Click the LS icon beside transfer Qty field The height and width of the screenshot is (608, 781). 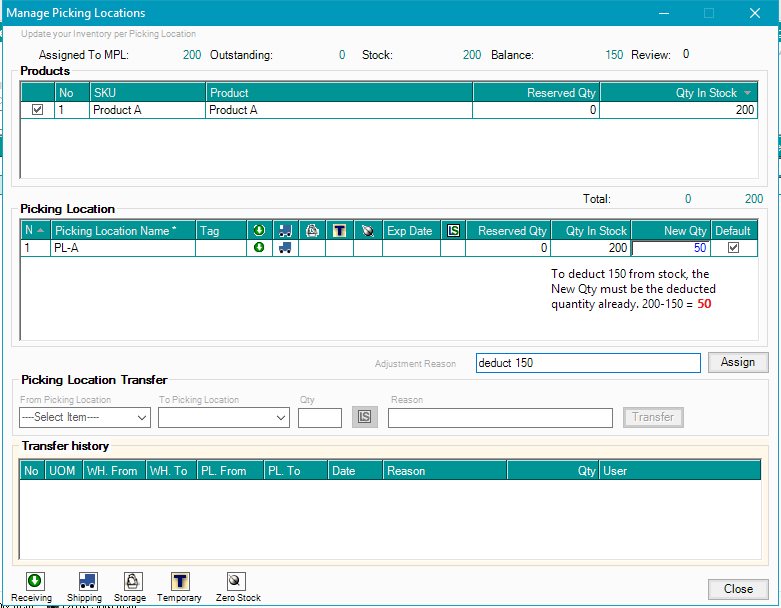365,417
